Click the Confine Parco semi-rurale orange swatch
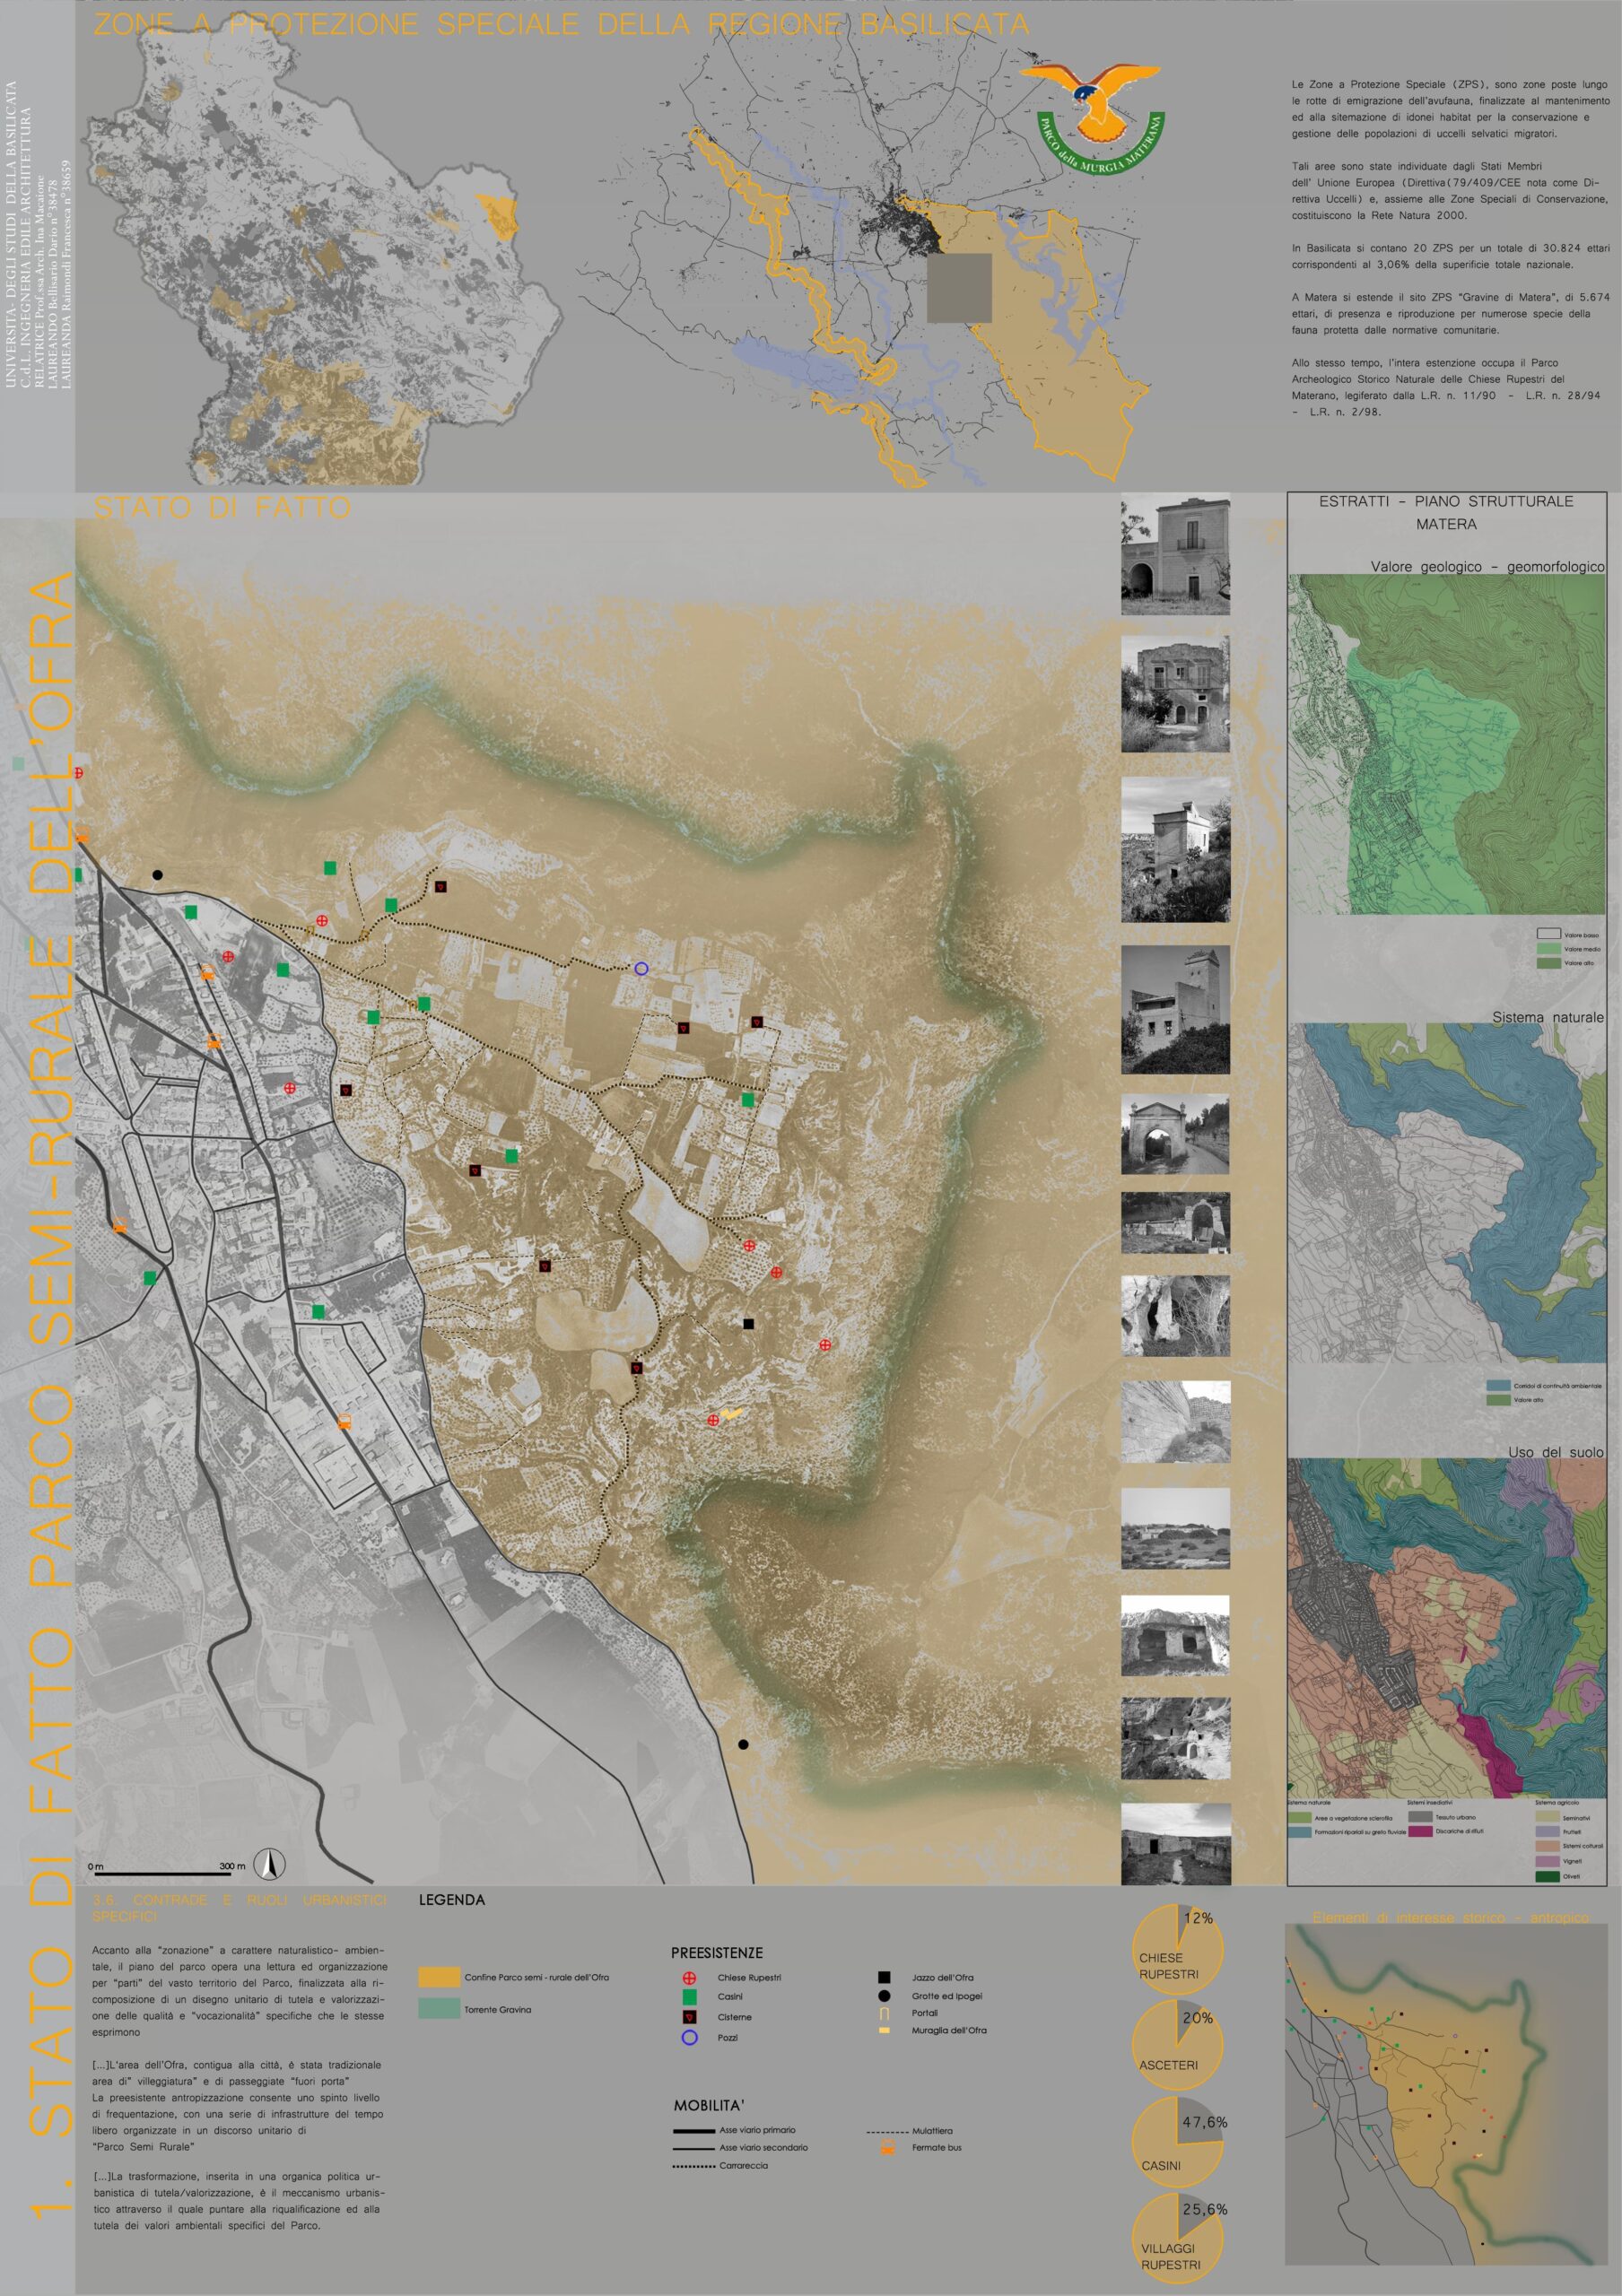This screenshot has width=1622, height=2296. pos(439,1977)
